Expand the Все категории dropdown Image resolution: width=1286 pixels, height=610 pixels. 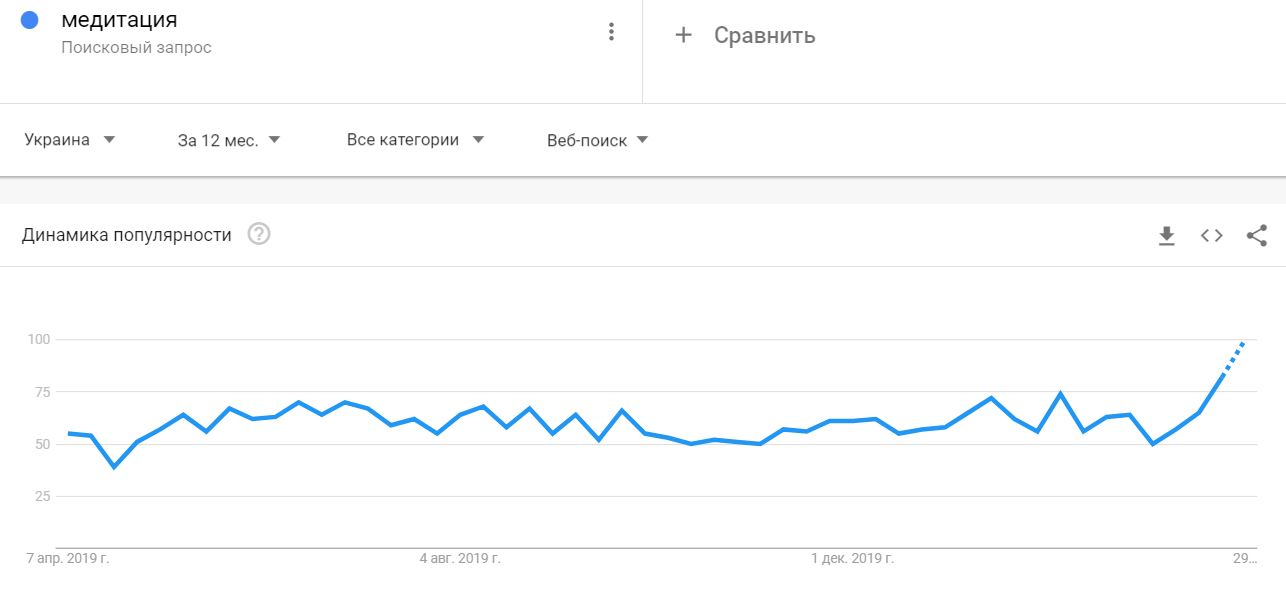(x=415, y=140)
